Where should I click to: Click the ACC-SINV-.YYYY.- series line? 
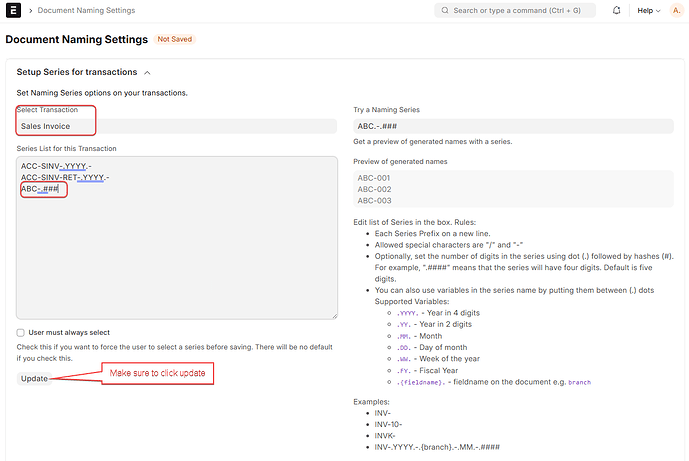pos(56,165)
